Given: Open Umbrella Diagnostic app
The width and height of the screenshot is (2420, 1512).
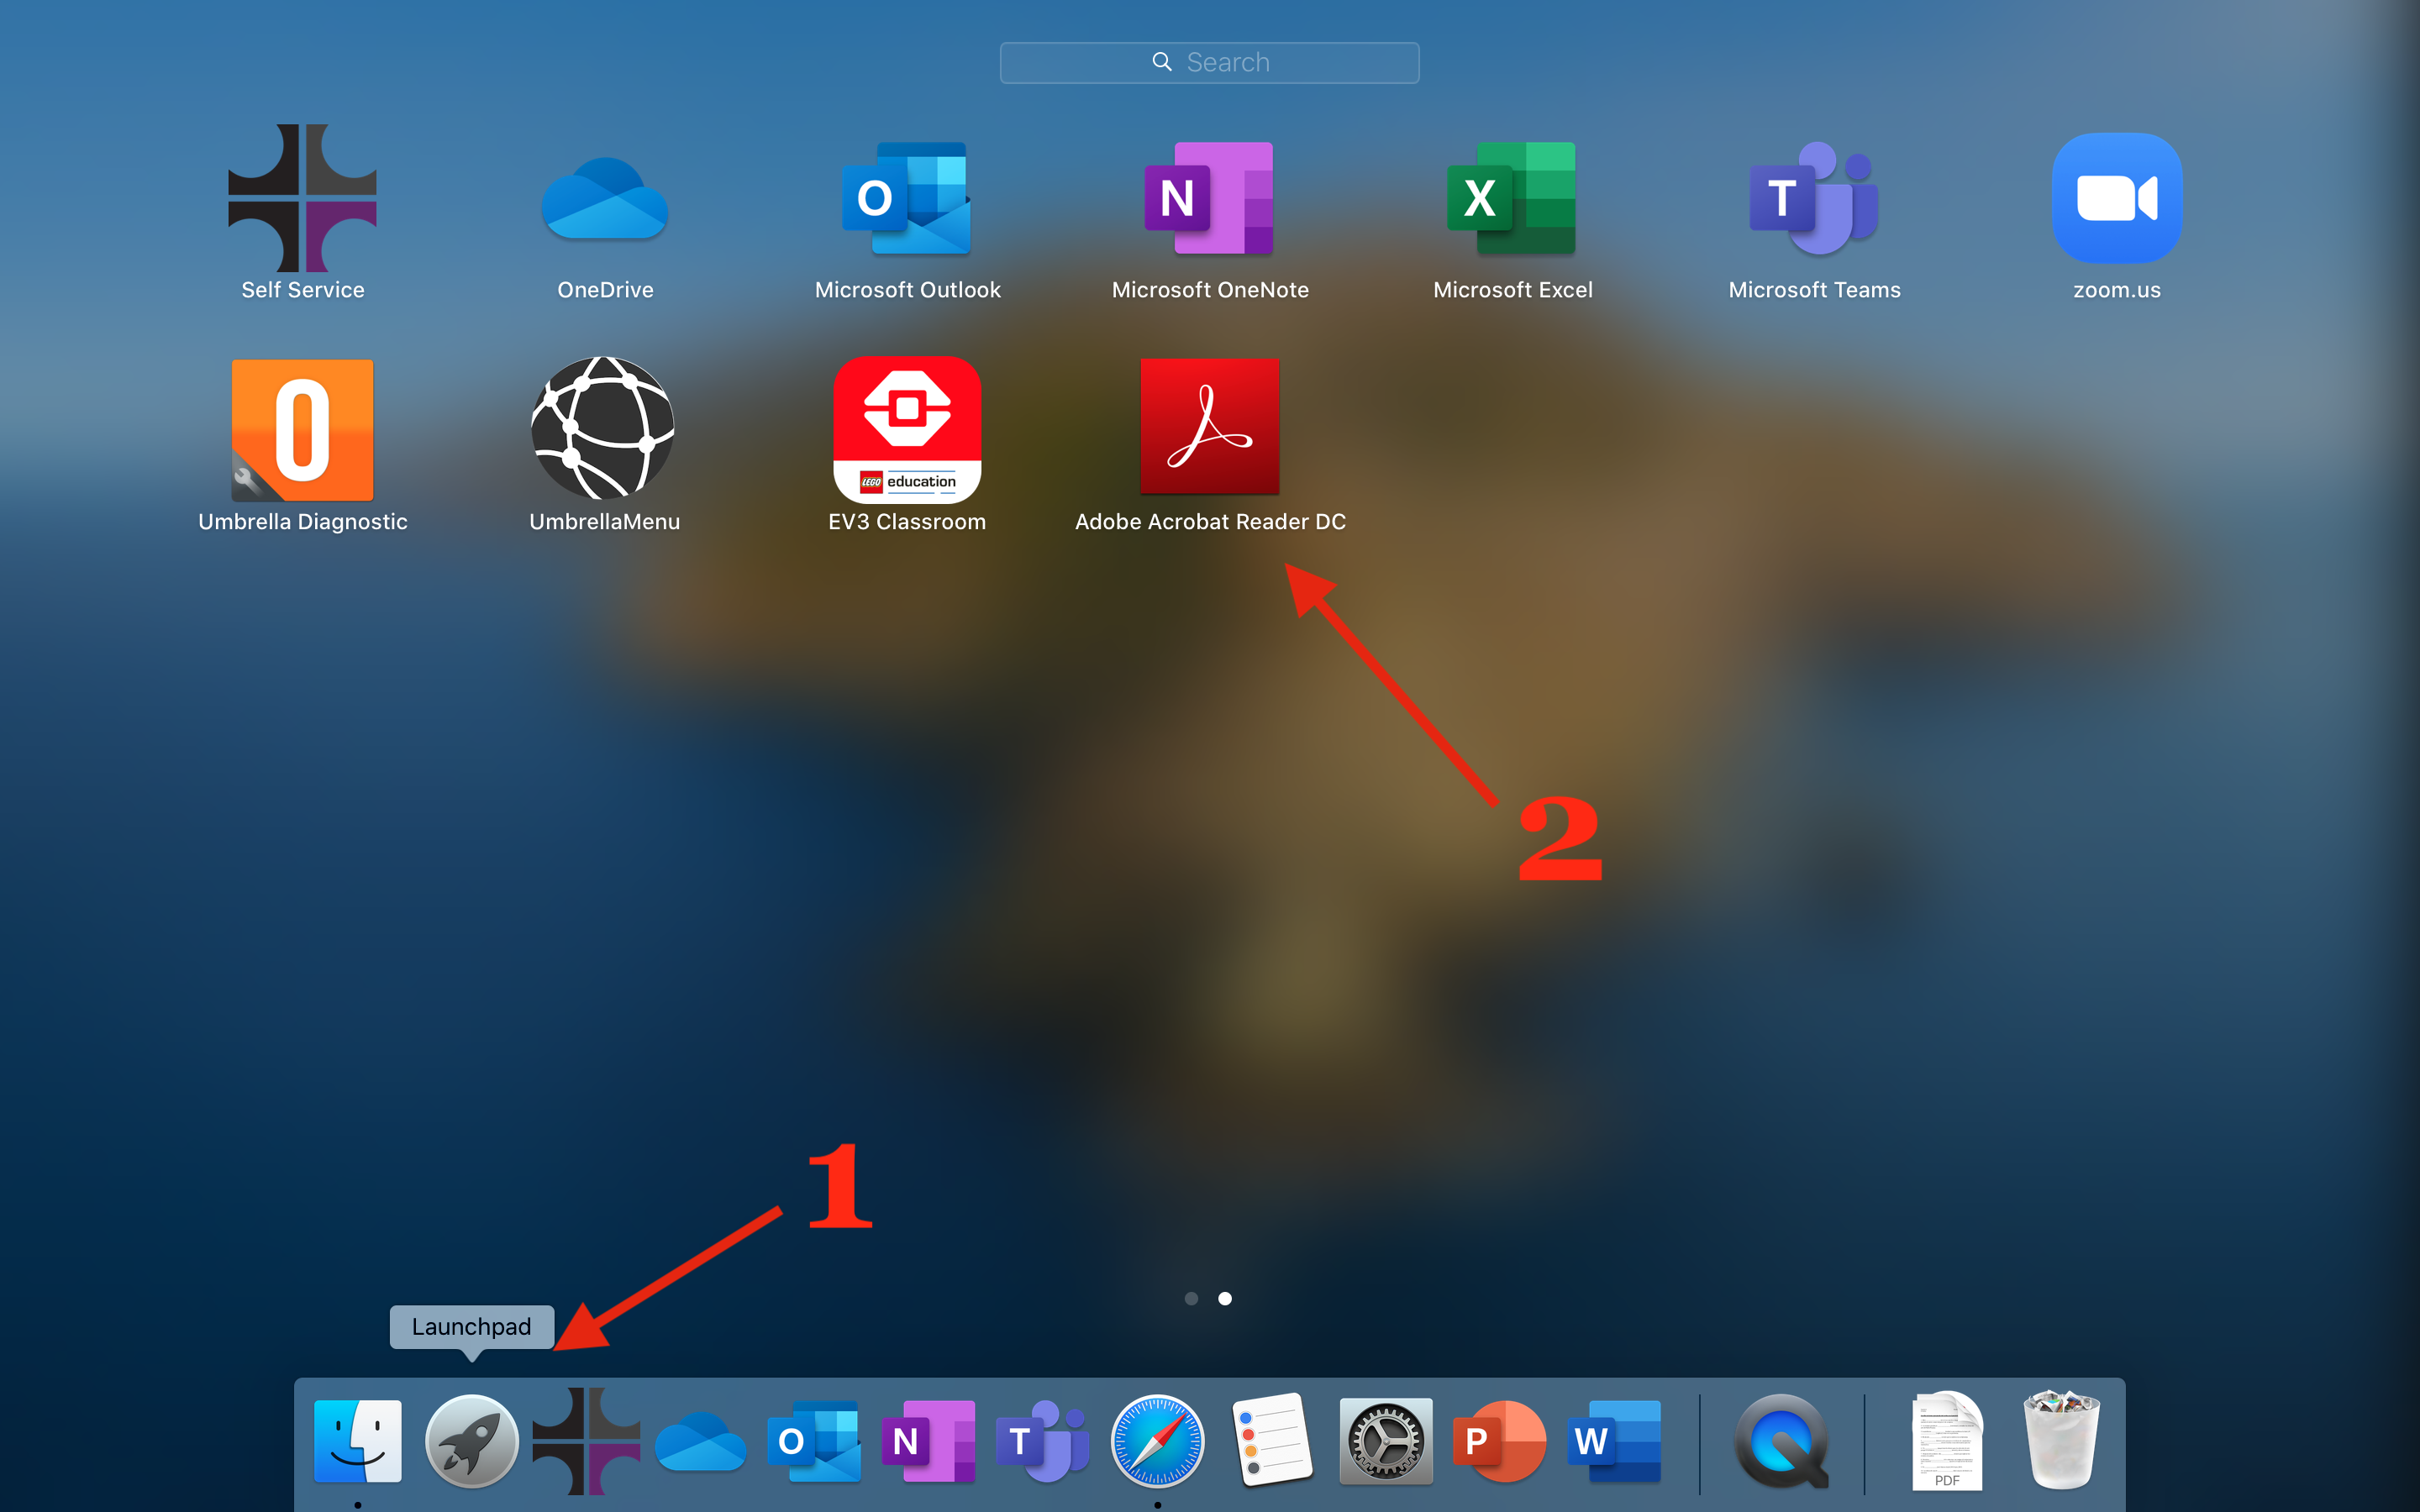Looking at the screenshot, I should (x=302, y=430).
